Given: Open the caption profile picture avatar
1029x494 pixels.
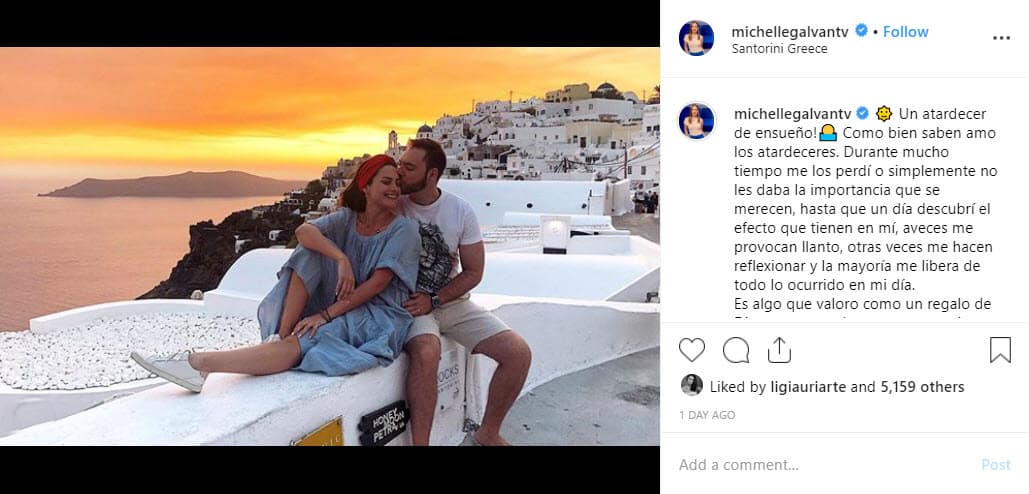Looking at the screenshot, I should coord(696,121).
